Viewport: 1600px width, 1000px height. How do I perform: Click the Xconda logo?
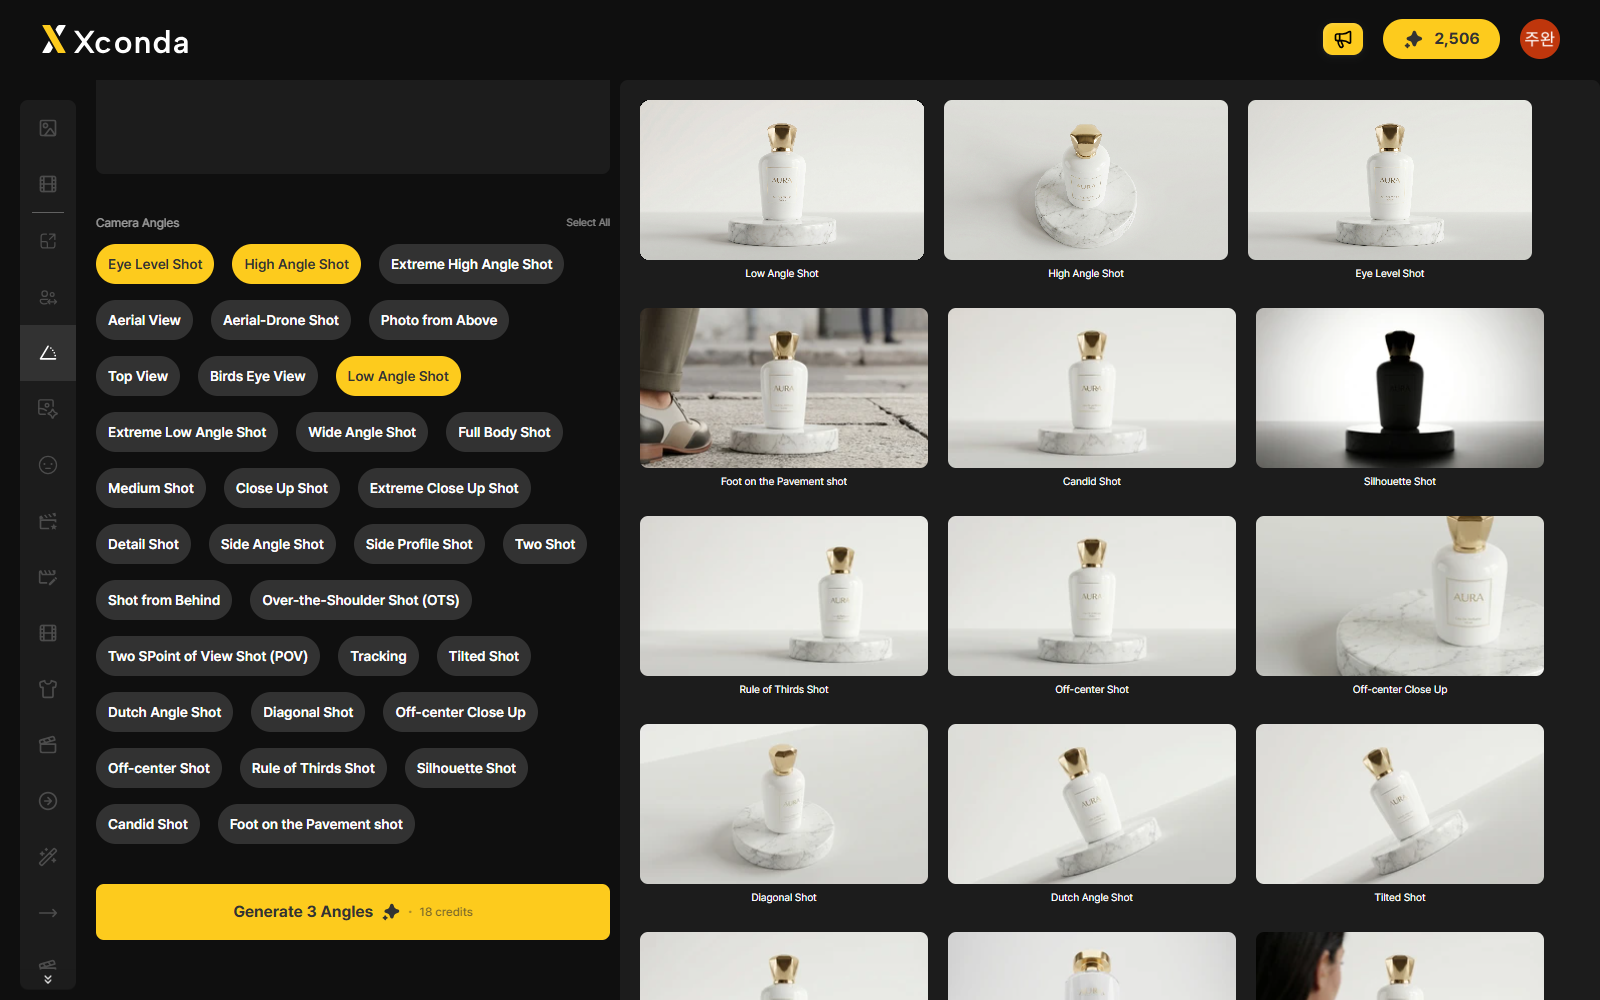[115, 40]
